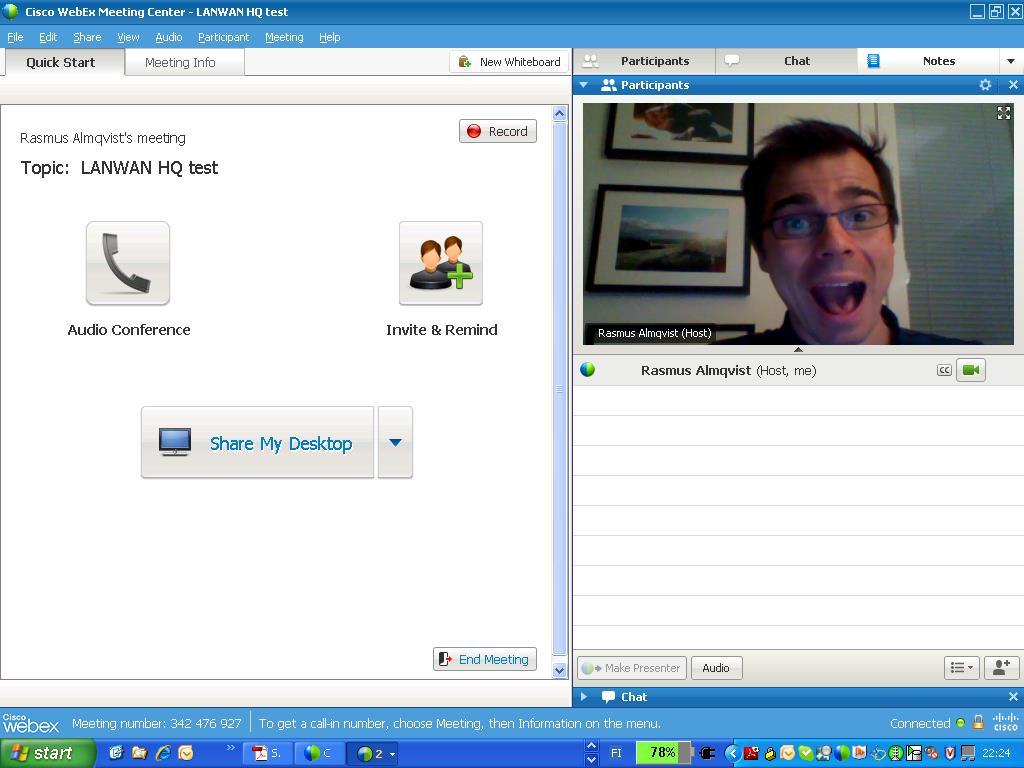Toggle the Participants panel button

point(645,61)
